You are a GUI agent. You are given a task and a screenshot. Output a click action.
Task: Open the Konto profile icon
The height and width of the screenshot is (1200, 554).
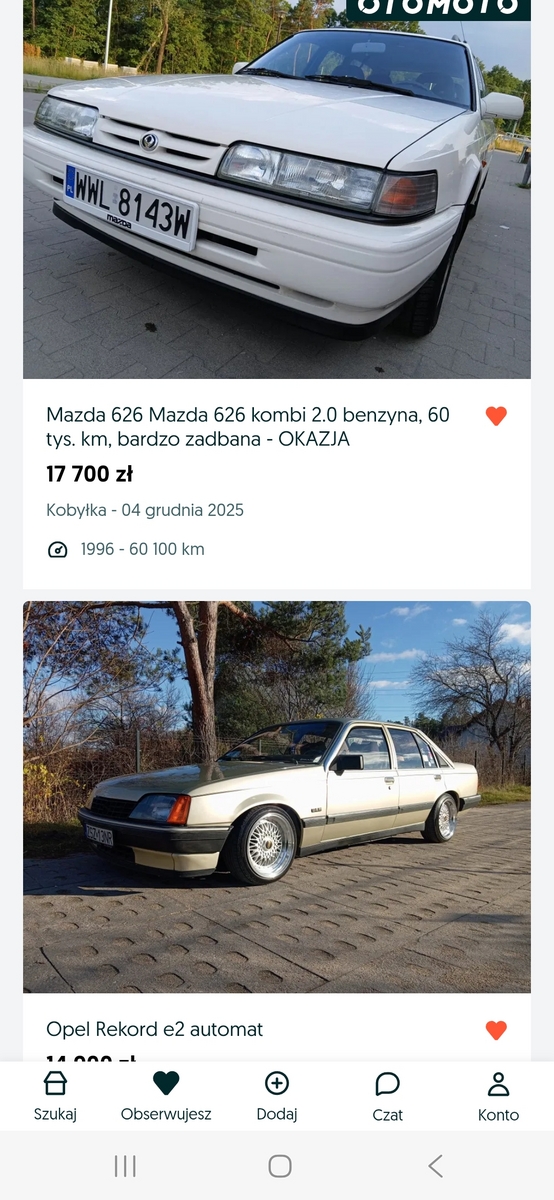498,1084
